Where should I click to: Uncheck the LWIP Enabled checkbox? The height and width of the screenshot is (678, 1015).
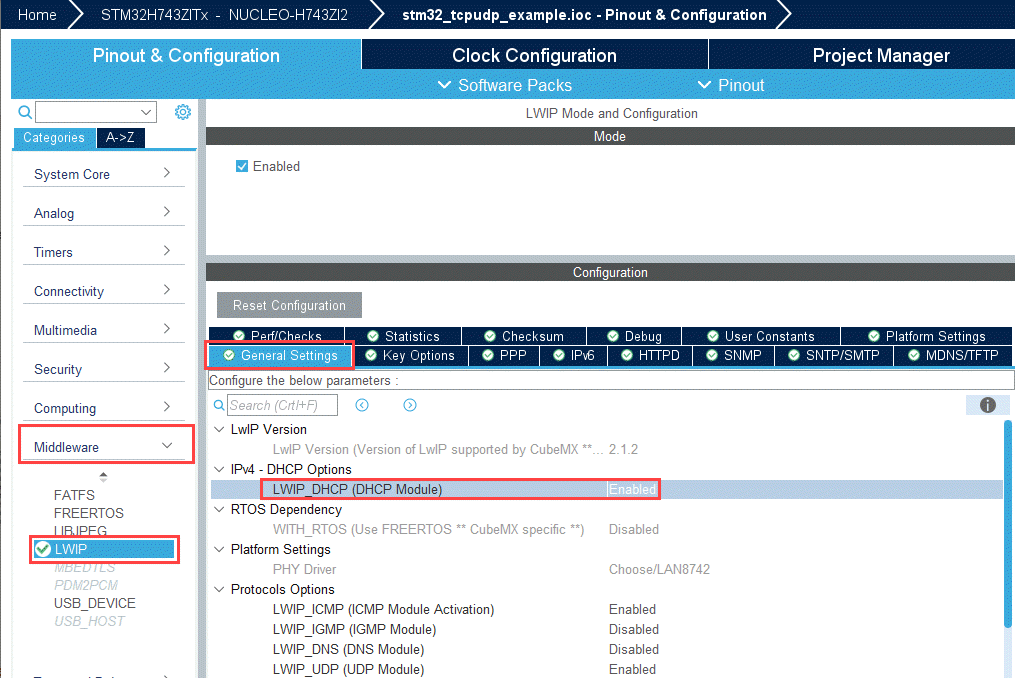coord(242,166)
